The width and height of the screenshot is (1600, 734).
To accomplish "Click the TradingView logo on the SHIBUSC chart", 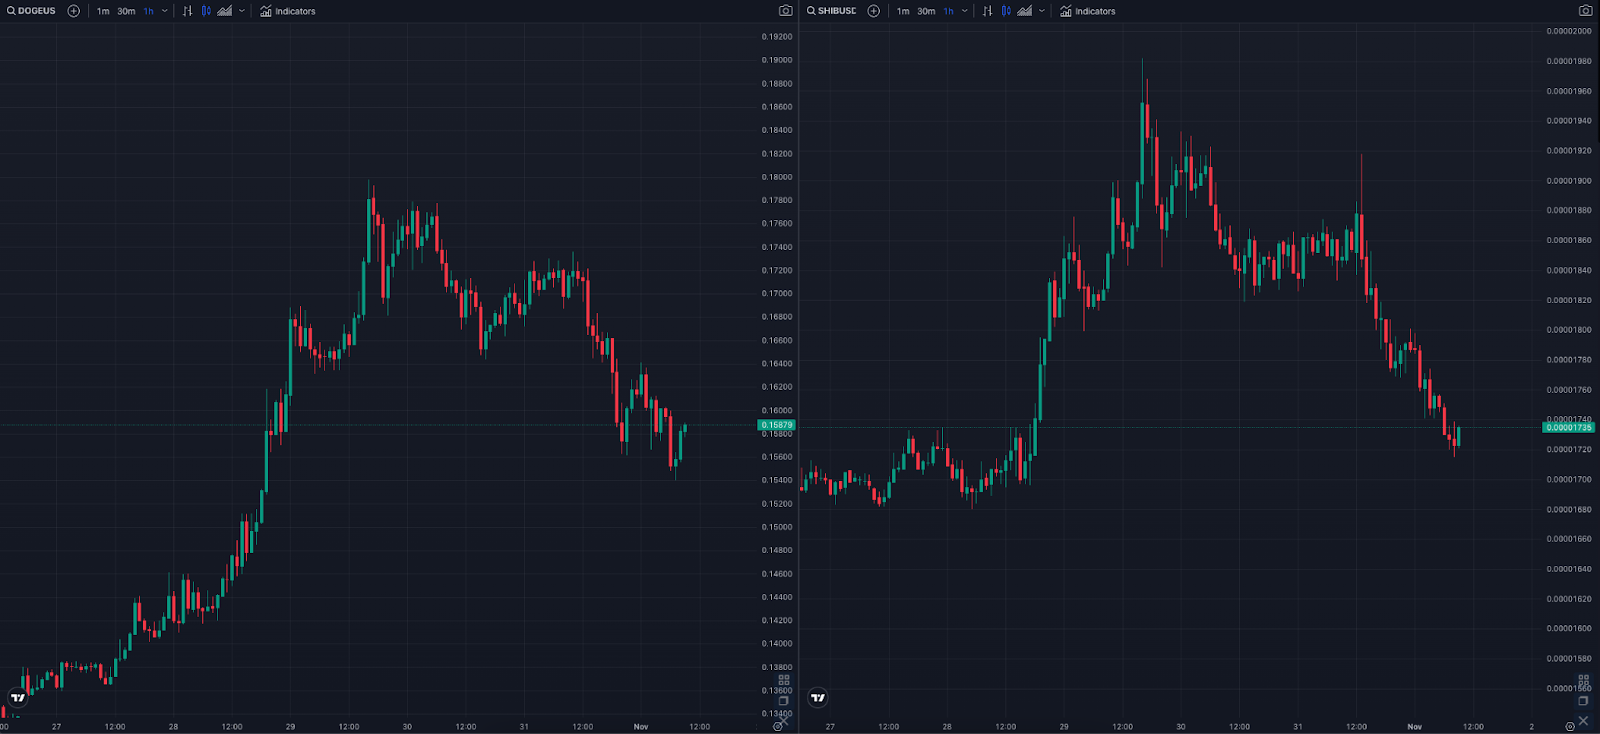I will click(818, 697).
